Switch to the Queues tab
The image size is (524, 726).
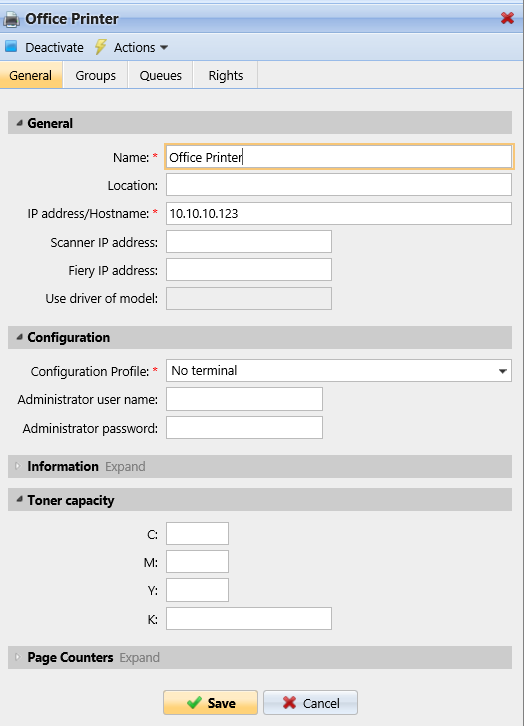(x=161, y=75)
